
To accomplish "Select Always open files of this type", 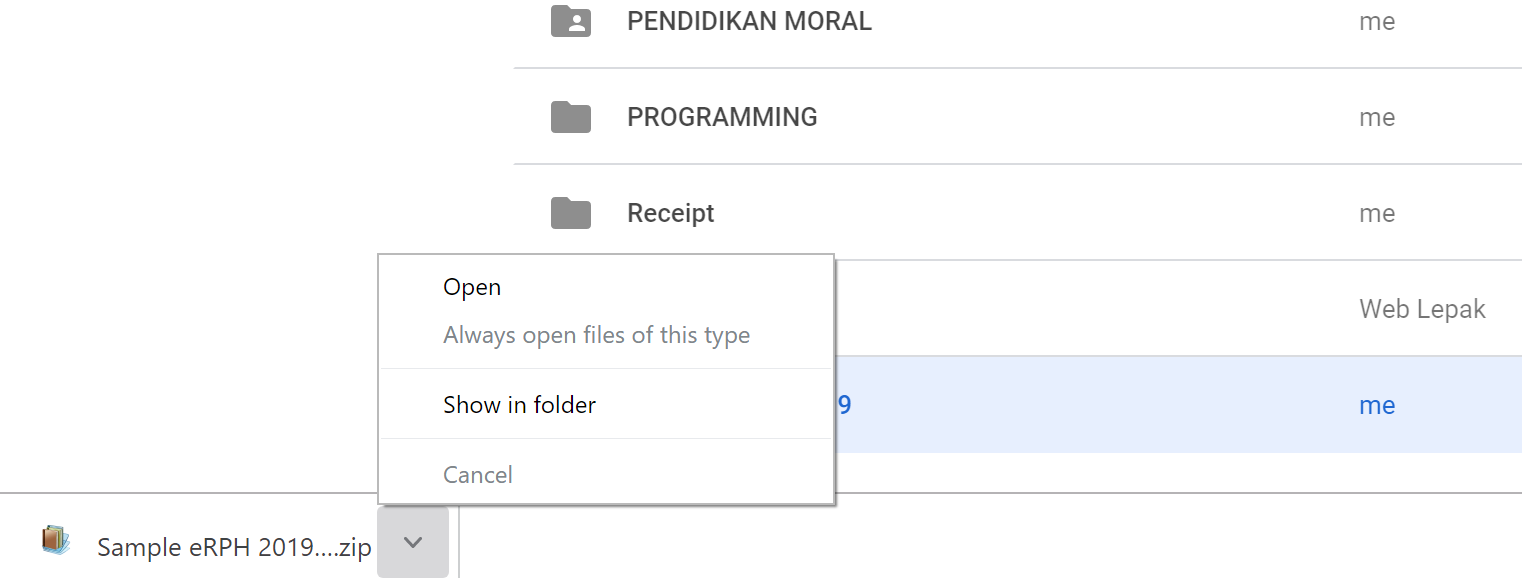I will [596, 335].
